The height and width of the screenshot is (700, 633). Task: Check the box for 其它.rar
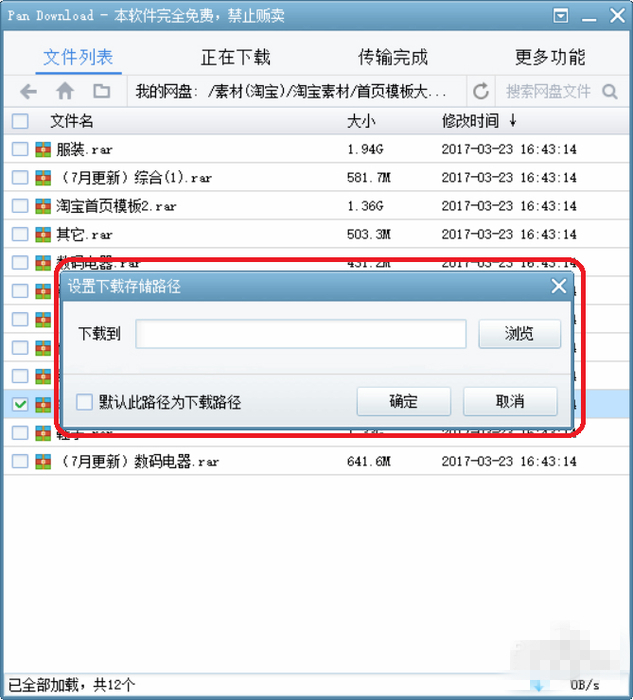coord(20,234)
